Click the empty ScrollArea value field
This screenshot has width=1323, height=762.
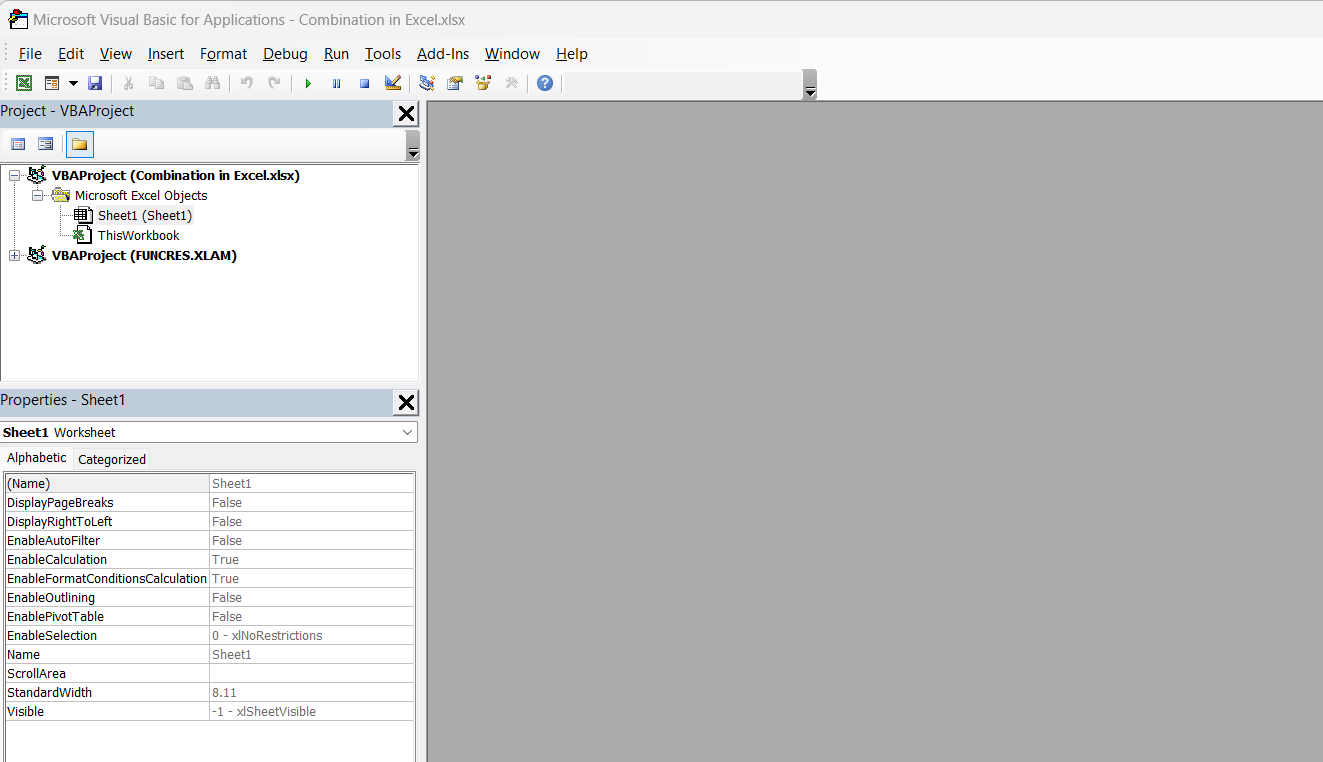(312, 673)
